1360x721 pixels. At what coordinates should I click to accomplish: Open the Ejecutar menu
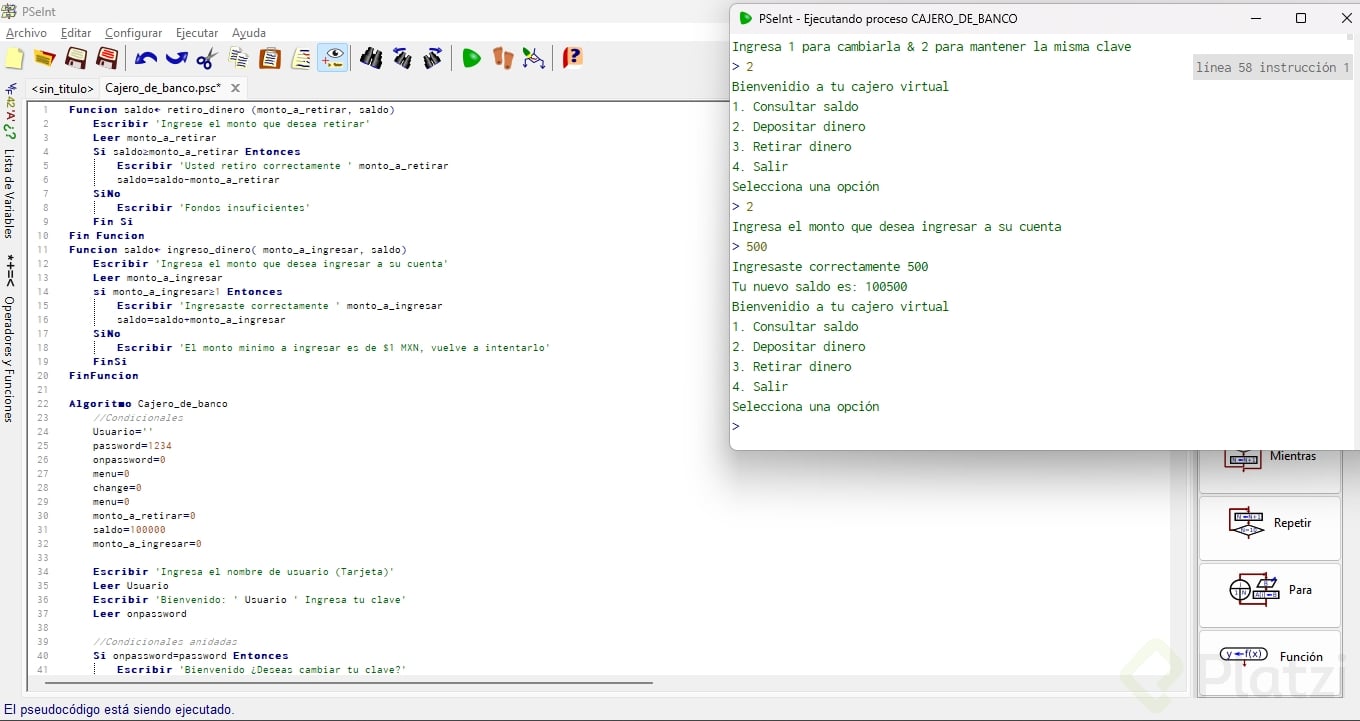click(x=197, y=33)
